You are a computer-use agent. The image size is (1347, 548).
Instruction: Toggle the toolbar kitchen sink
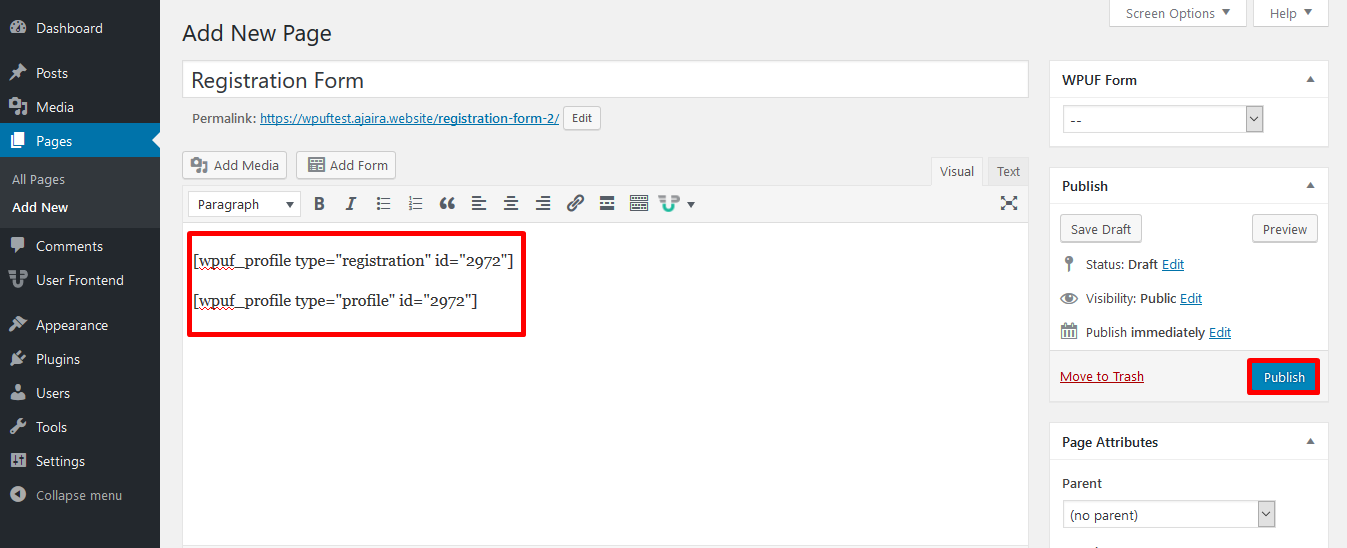tap(639, 204)
